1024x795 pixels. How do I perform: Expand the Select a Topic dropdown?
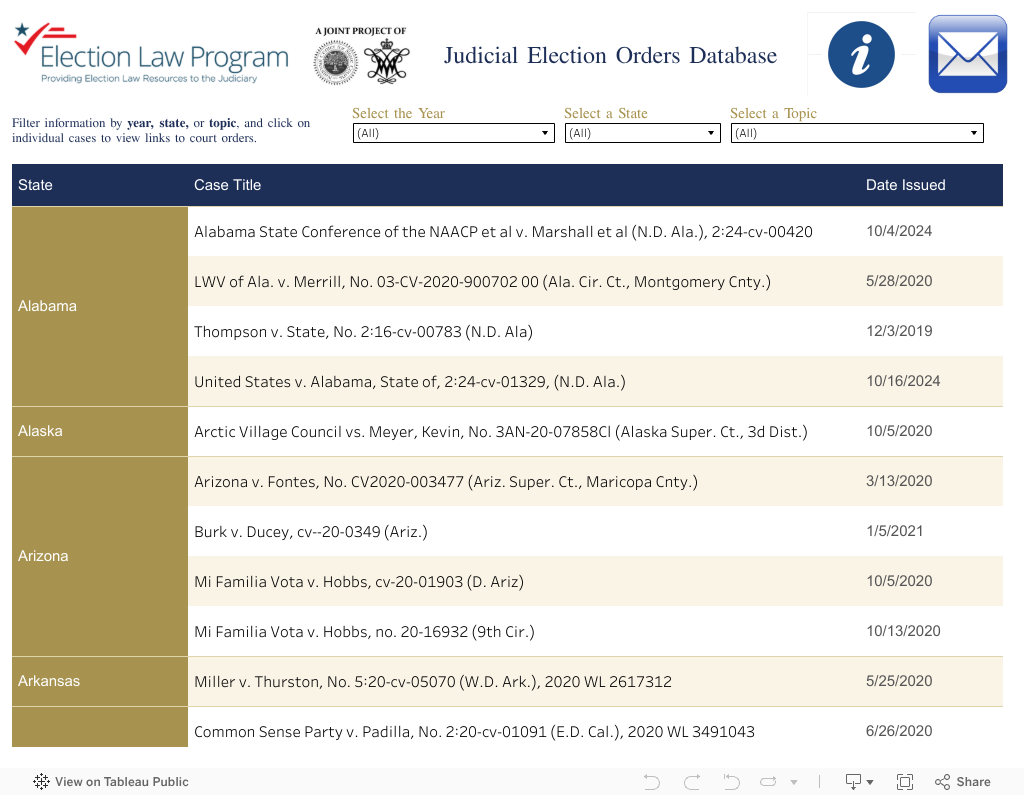point(857,133)
